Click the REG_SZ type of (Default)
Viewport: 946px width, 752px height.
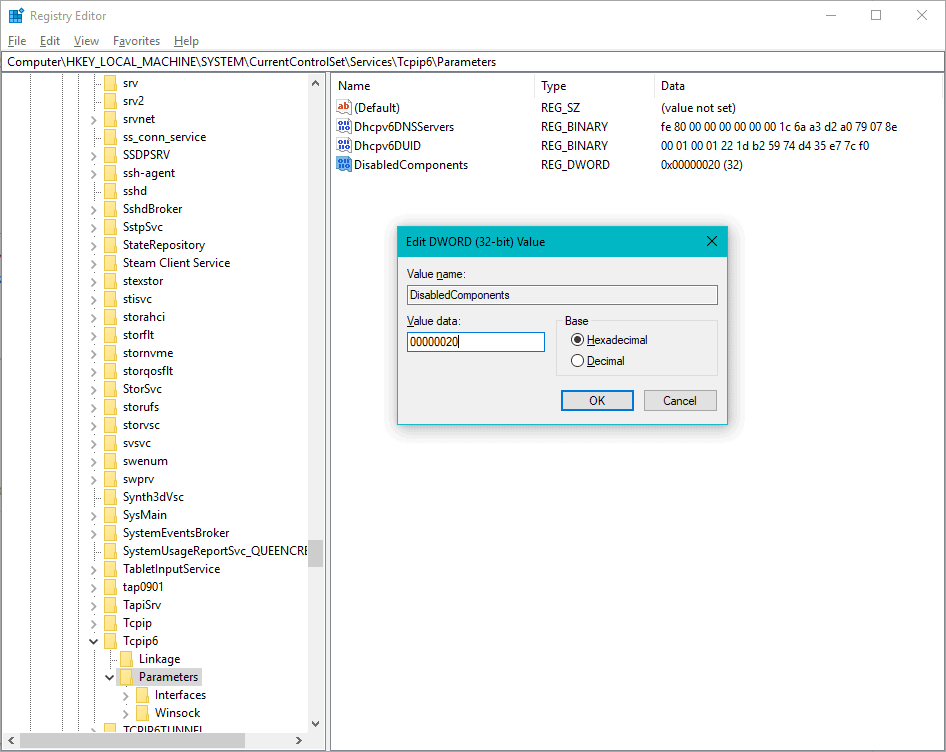click(560, 107)
